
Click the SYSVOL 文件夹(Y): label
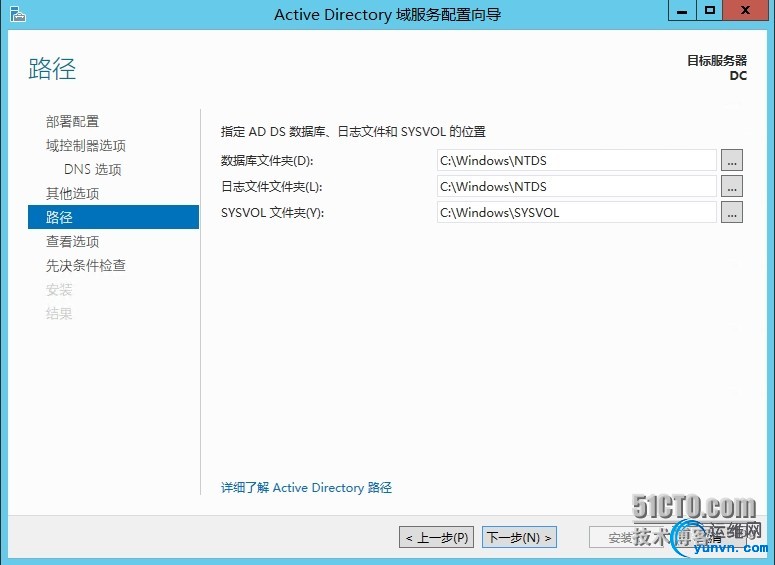pyautogui.click(x=272, y=213)
